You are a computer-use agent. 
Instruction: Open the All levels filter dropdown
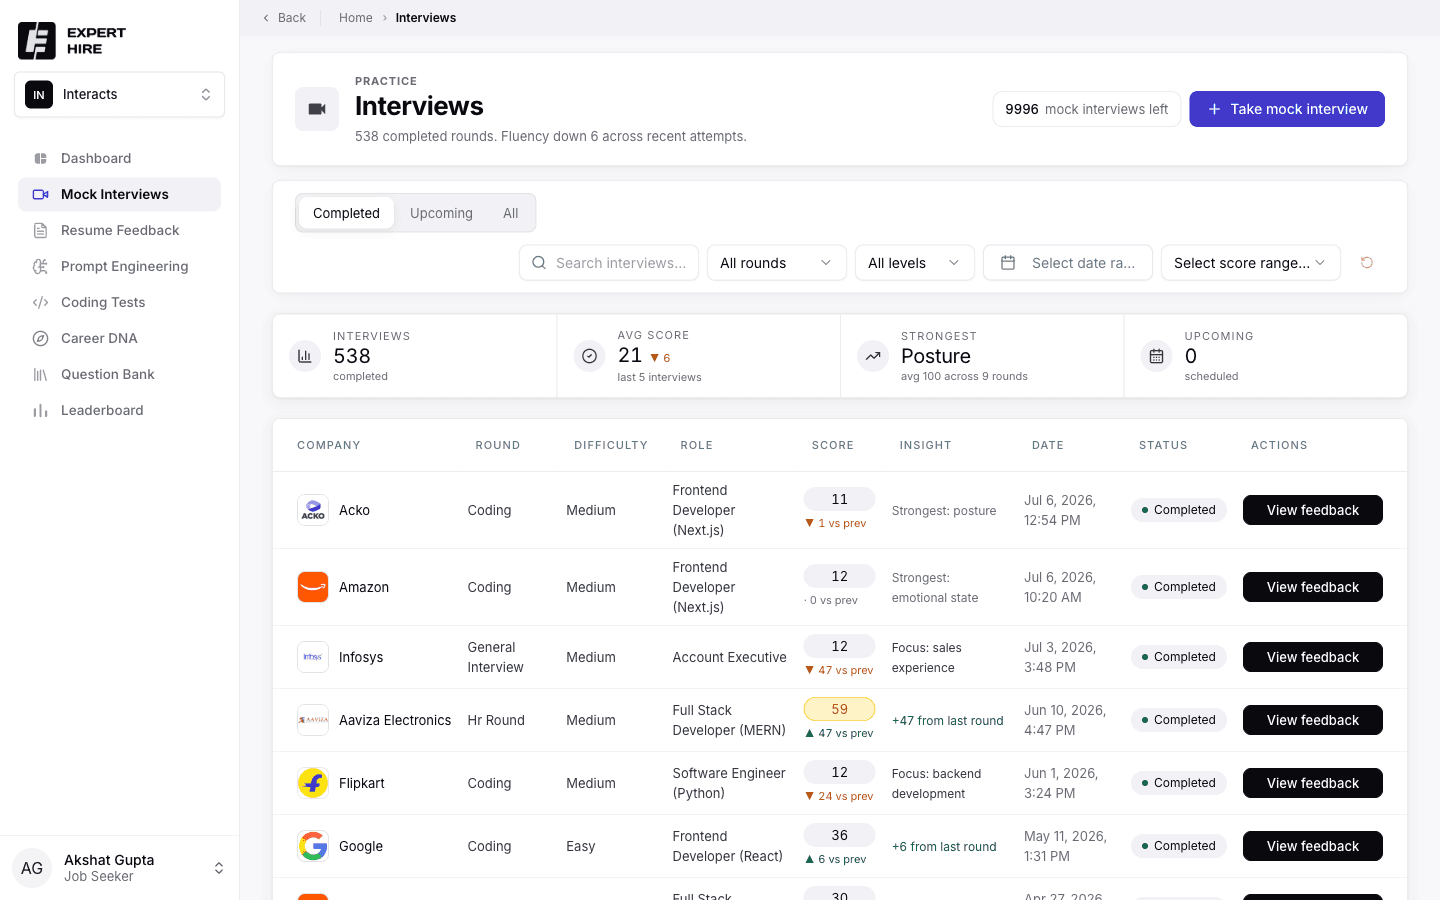point(915,263)
